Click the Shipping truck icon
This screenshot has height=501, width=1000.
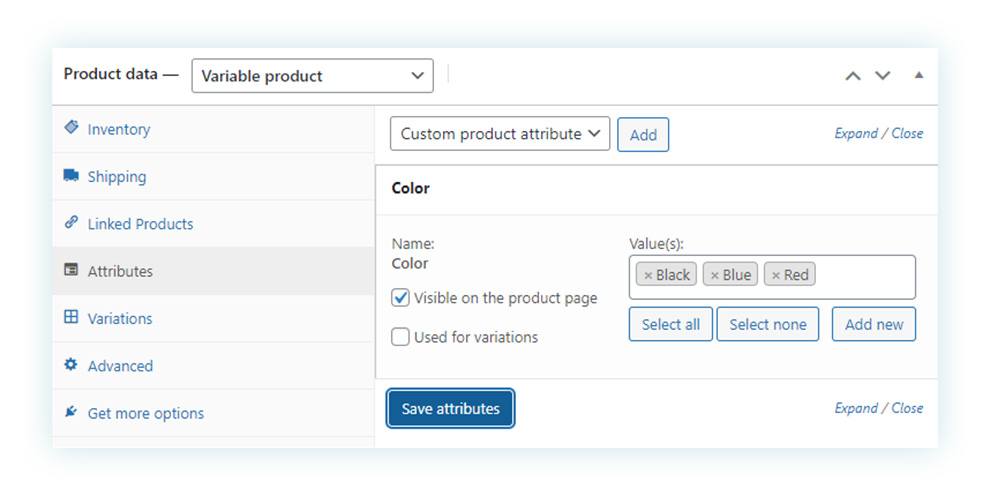click(71, 175)
